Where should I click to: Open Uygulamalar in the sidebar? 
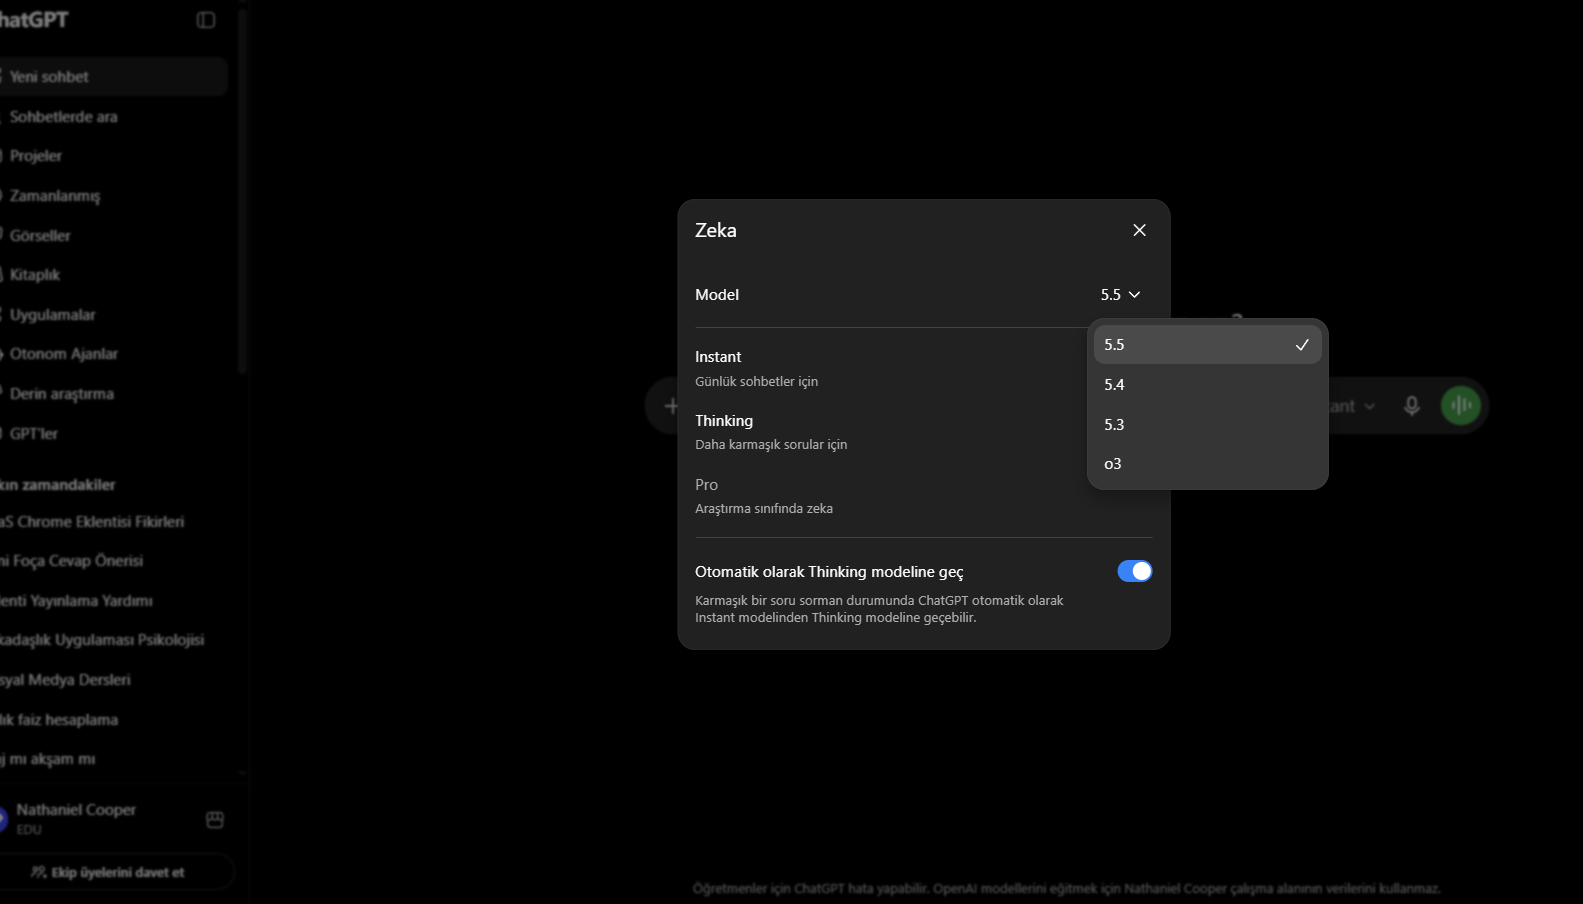pos(114,315)
